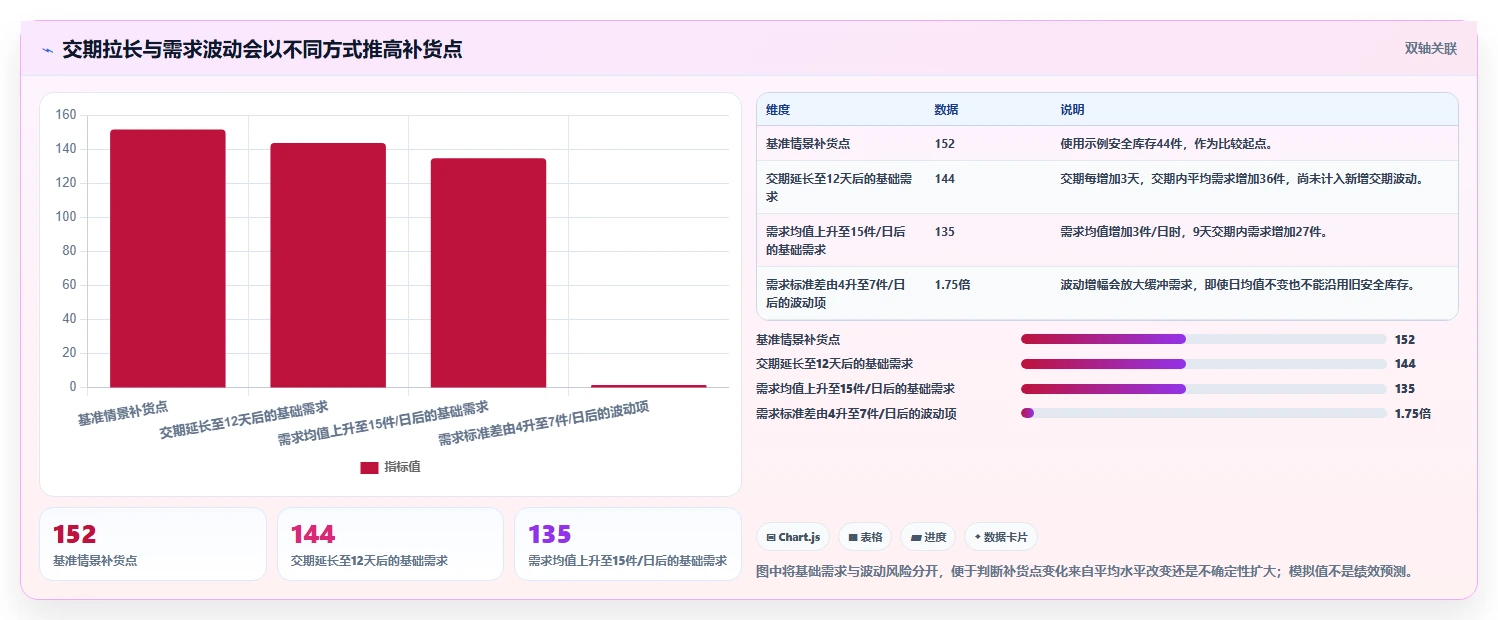Screen dimensions: 1498x620
Task: Click the 表格 chip
Action: pyautogui.click(x=865, y=537)
